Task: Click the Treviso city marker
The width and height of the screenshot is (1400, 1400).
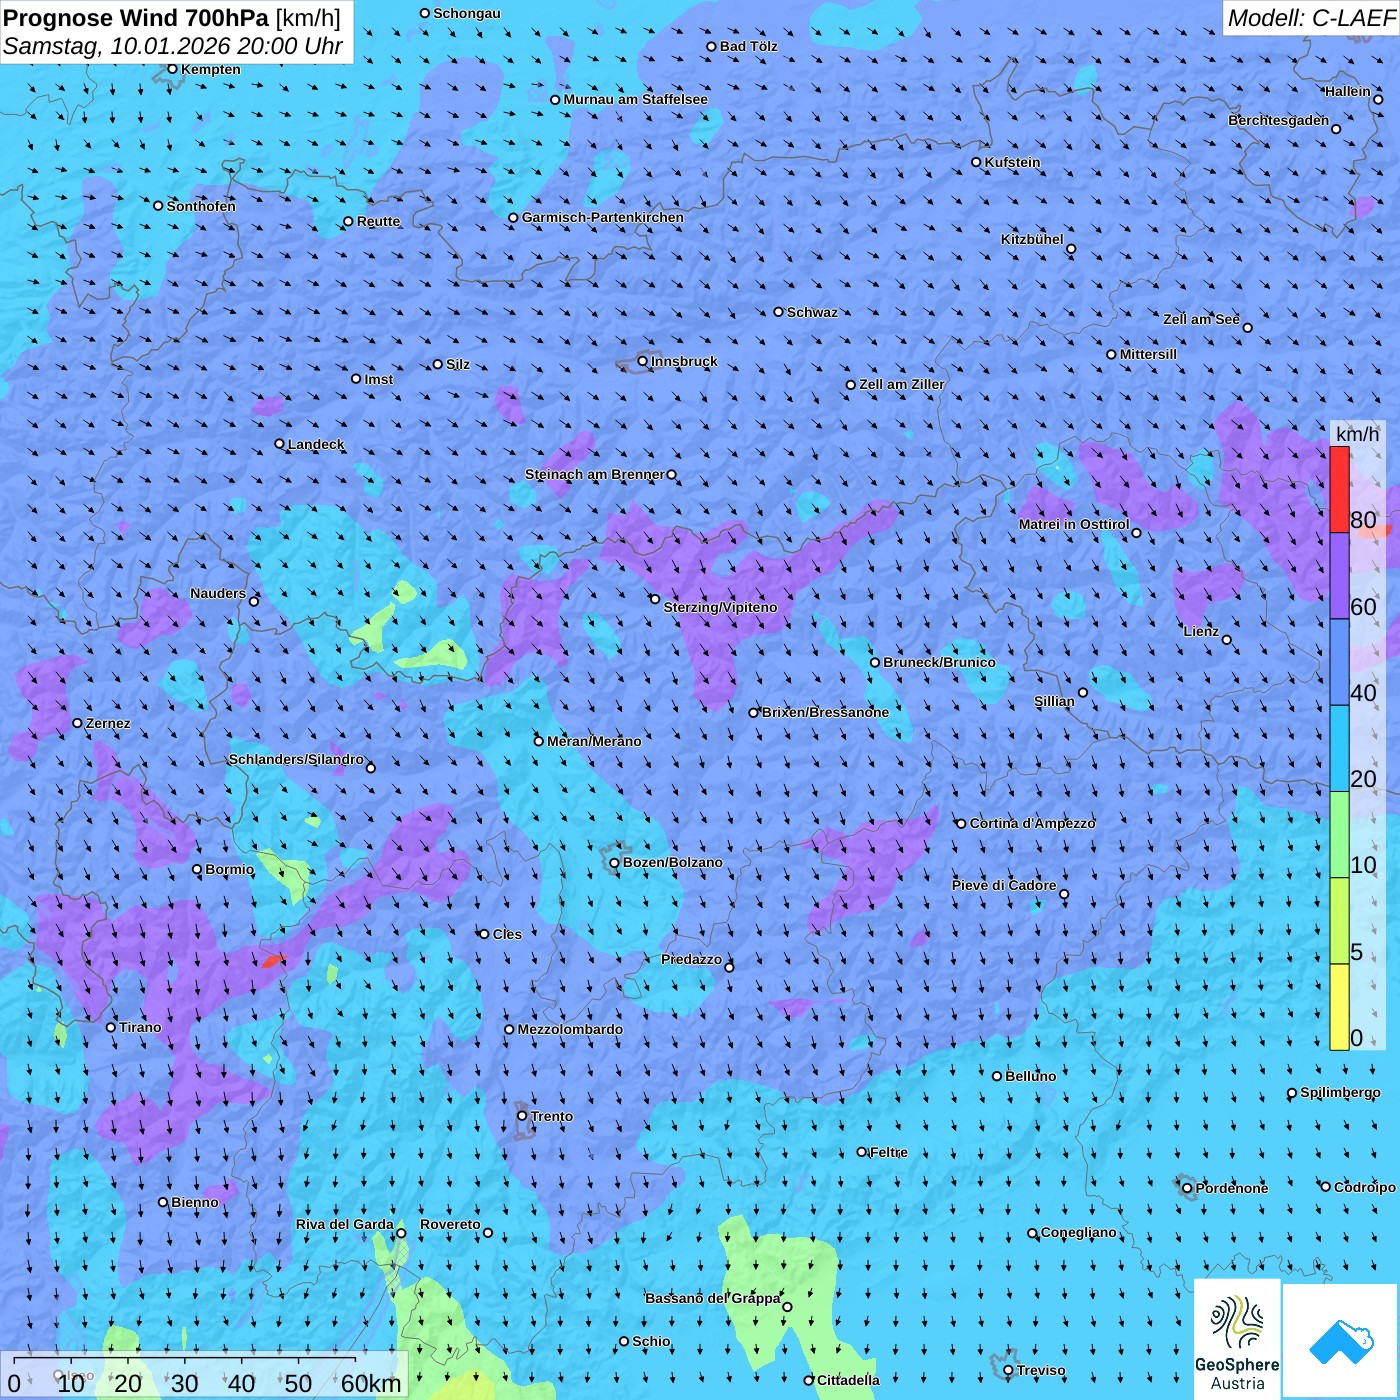Action: click(x=1008, y=1370)
